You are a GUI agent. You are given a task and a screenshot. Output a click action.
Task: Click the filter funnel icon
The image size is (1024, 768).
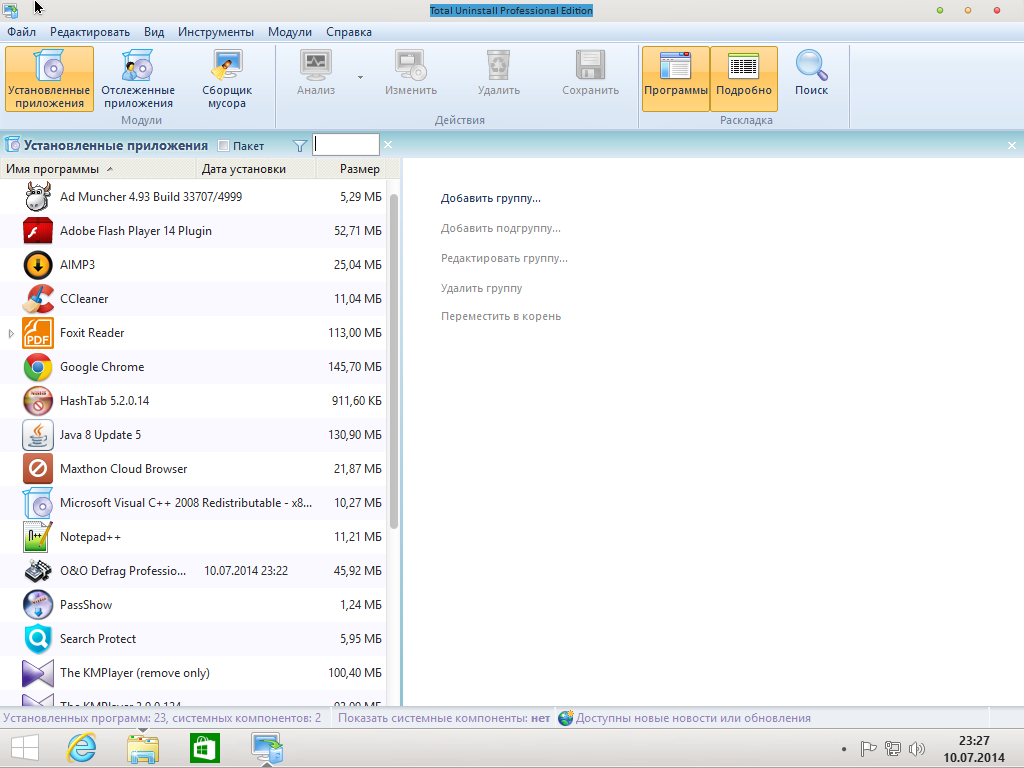tap(300, 146)
